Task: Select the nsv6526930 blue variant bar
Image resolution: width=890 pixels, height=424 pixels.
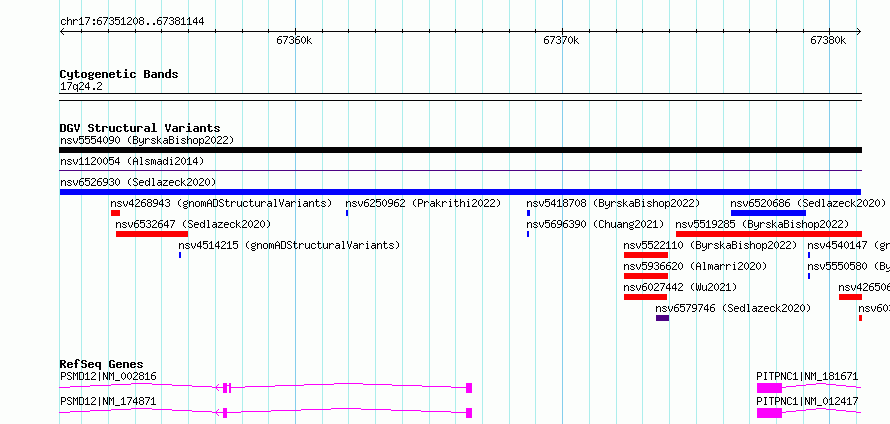Action: 460,192
